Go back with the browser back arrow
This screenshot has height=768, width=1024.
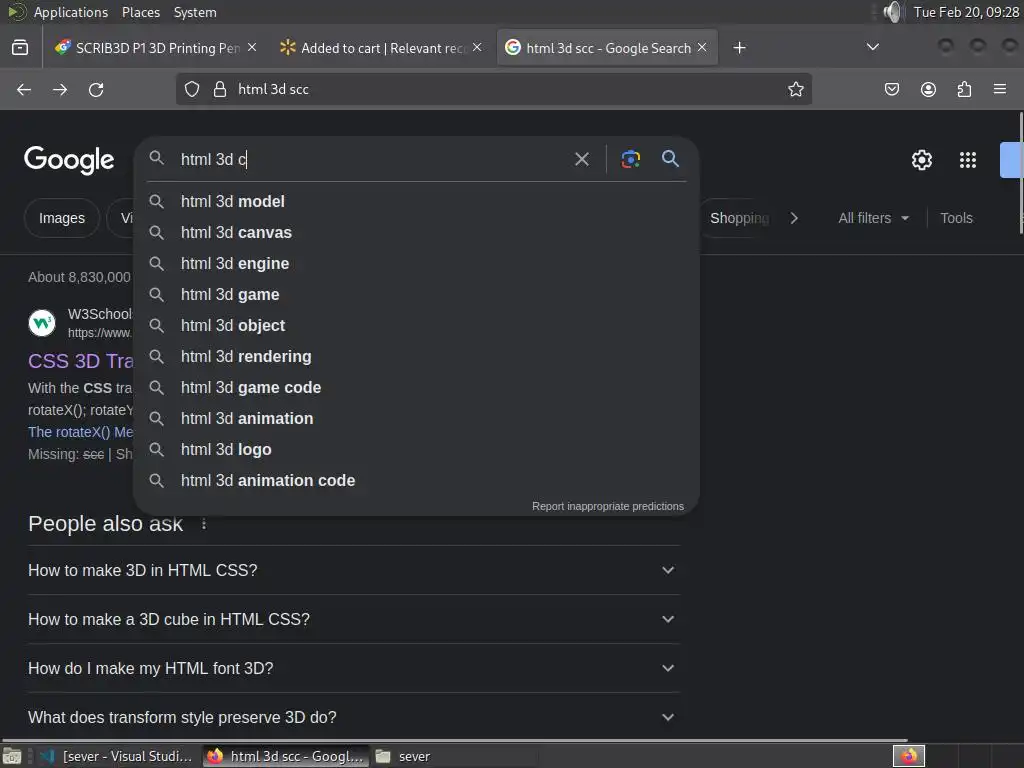(x=24, y=89)
